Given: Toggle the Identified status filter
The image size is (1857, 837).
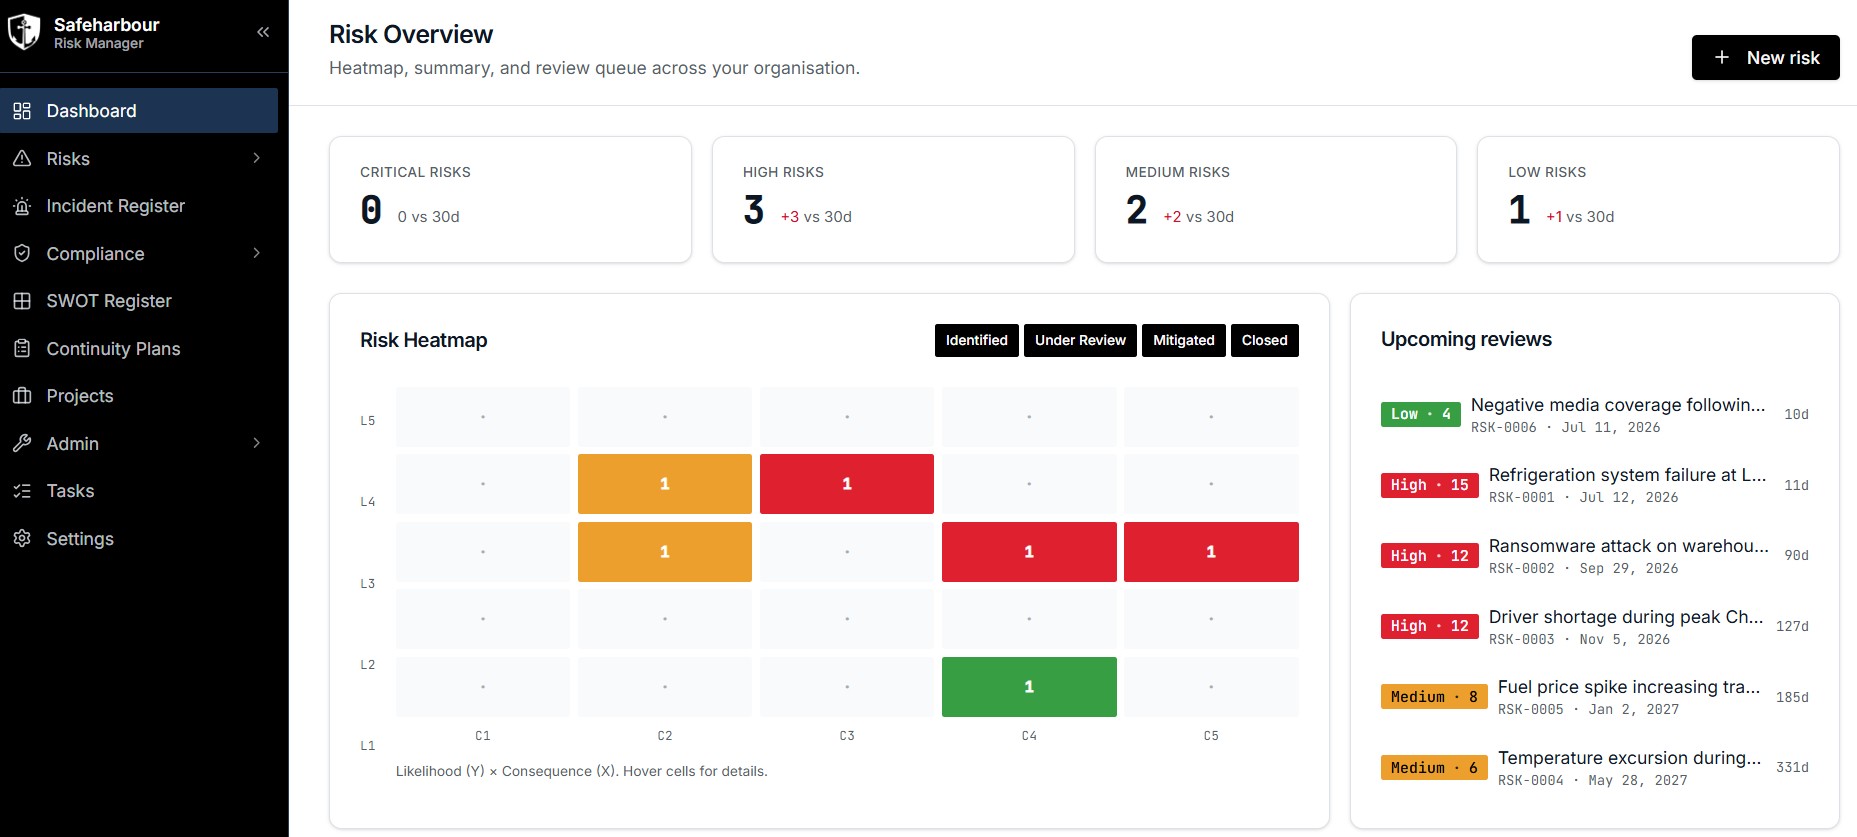Looking at the screenshot, I should tap(977, 340).
